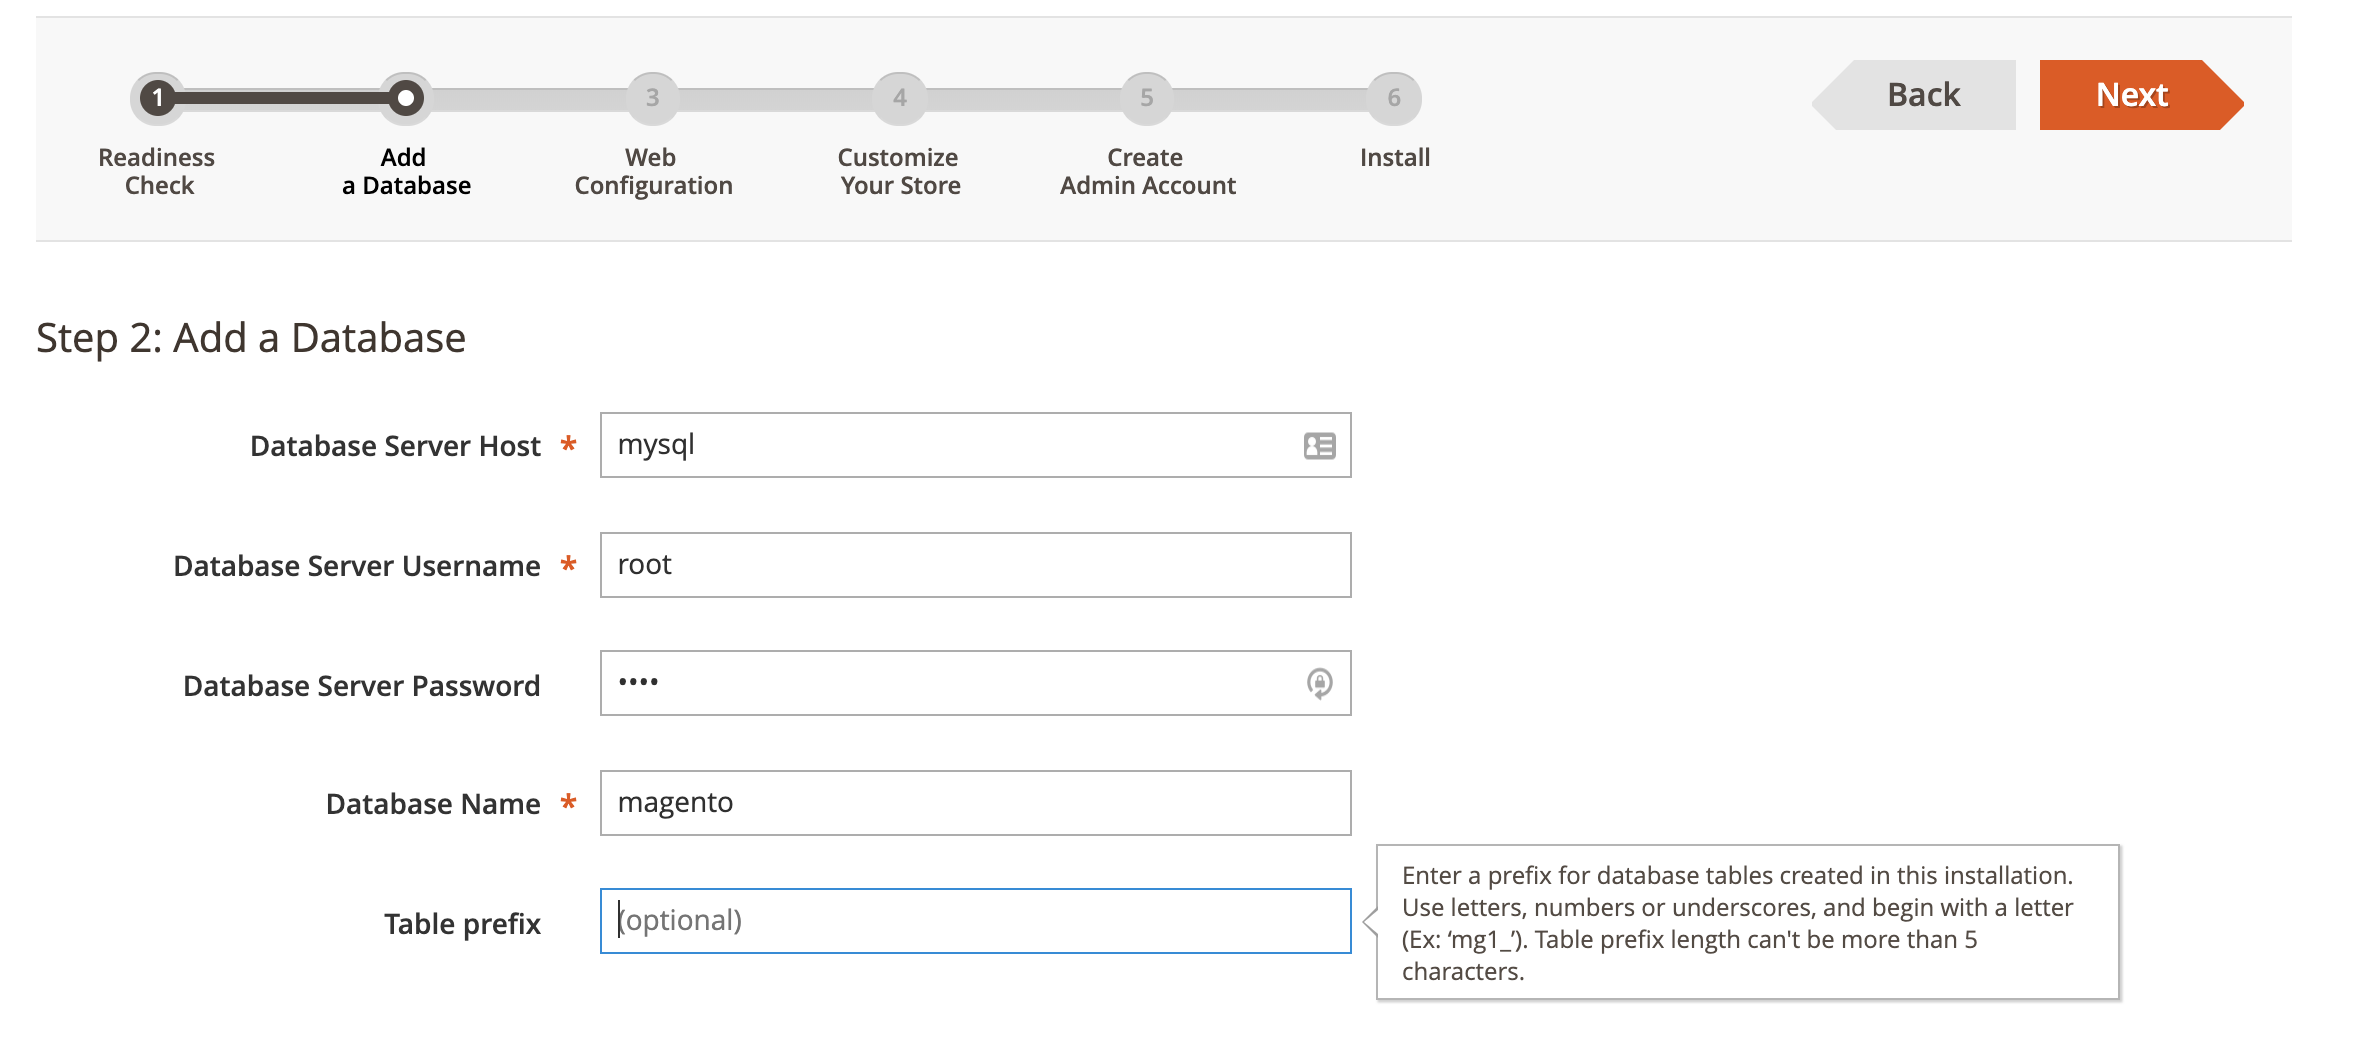Viewport: 2370px width, 1052px height.
Task: Click step 1 Readiness Check circle
Action: pyautogui.click(x=158, y=98)
